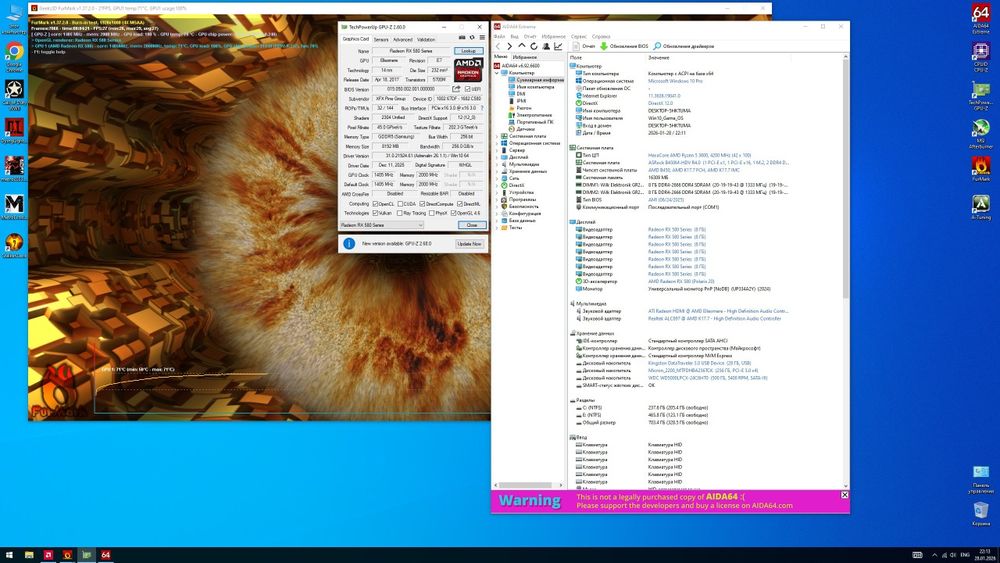Close the AIDA64 pink warning banner

844,495
